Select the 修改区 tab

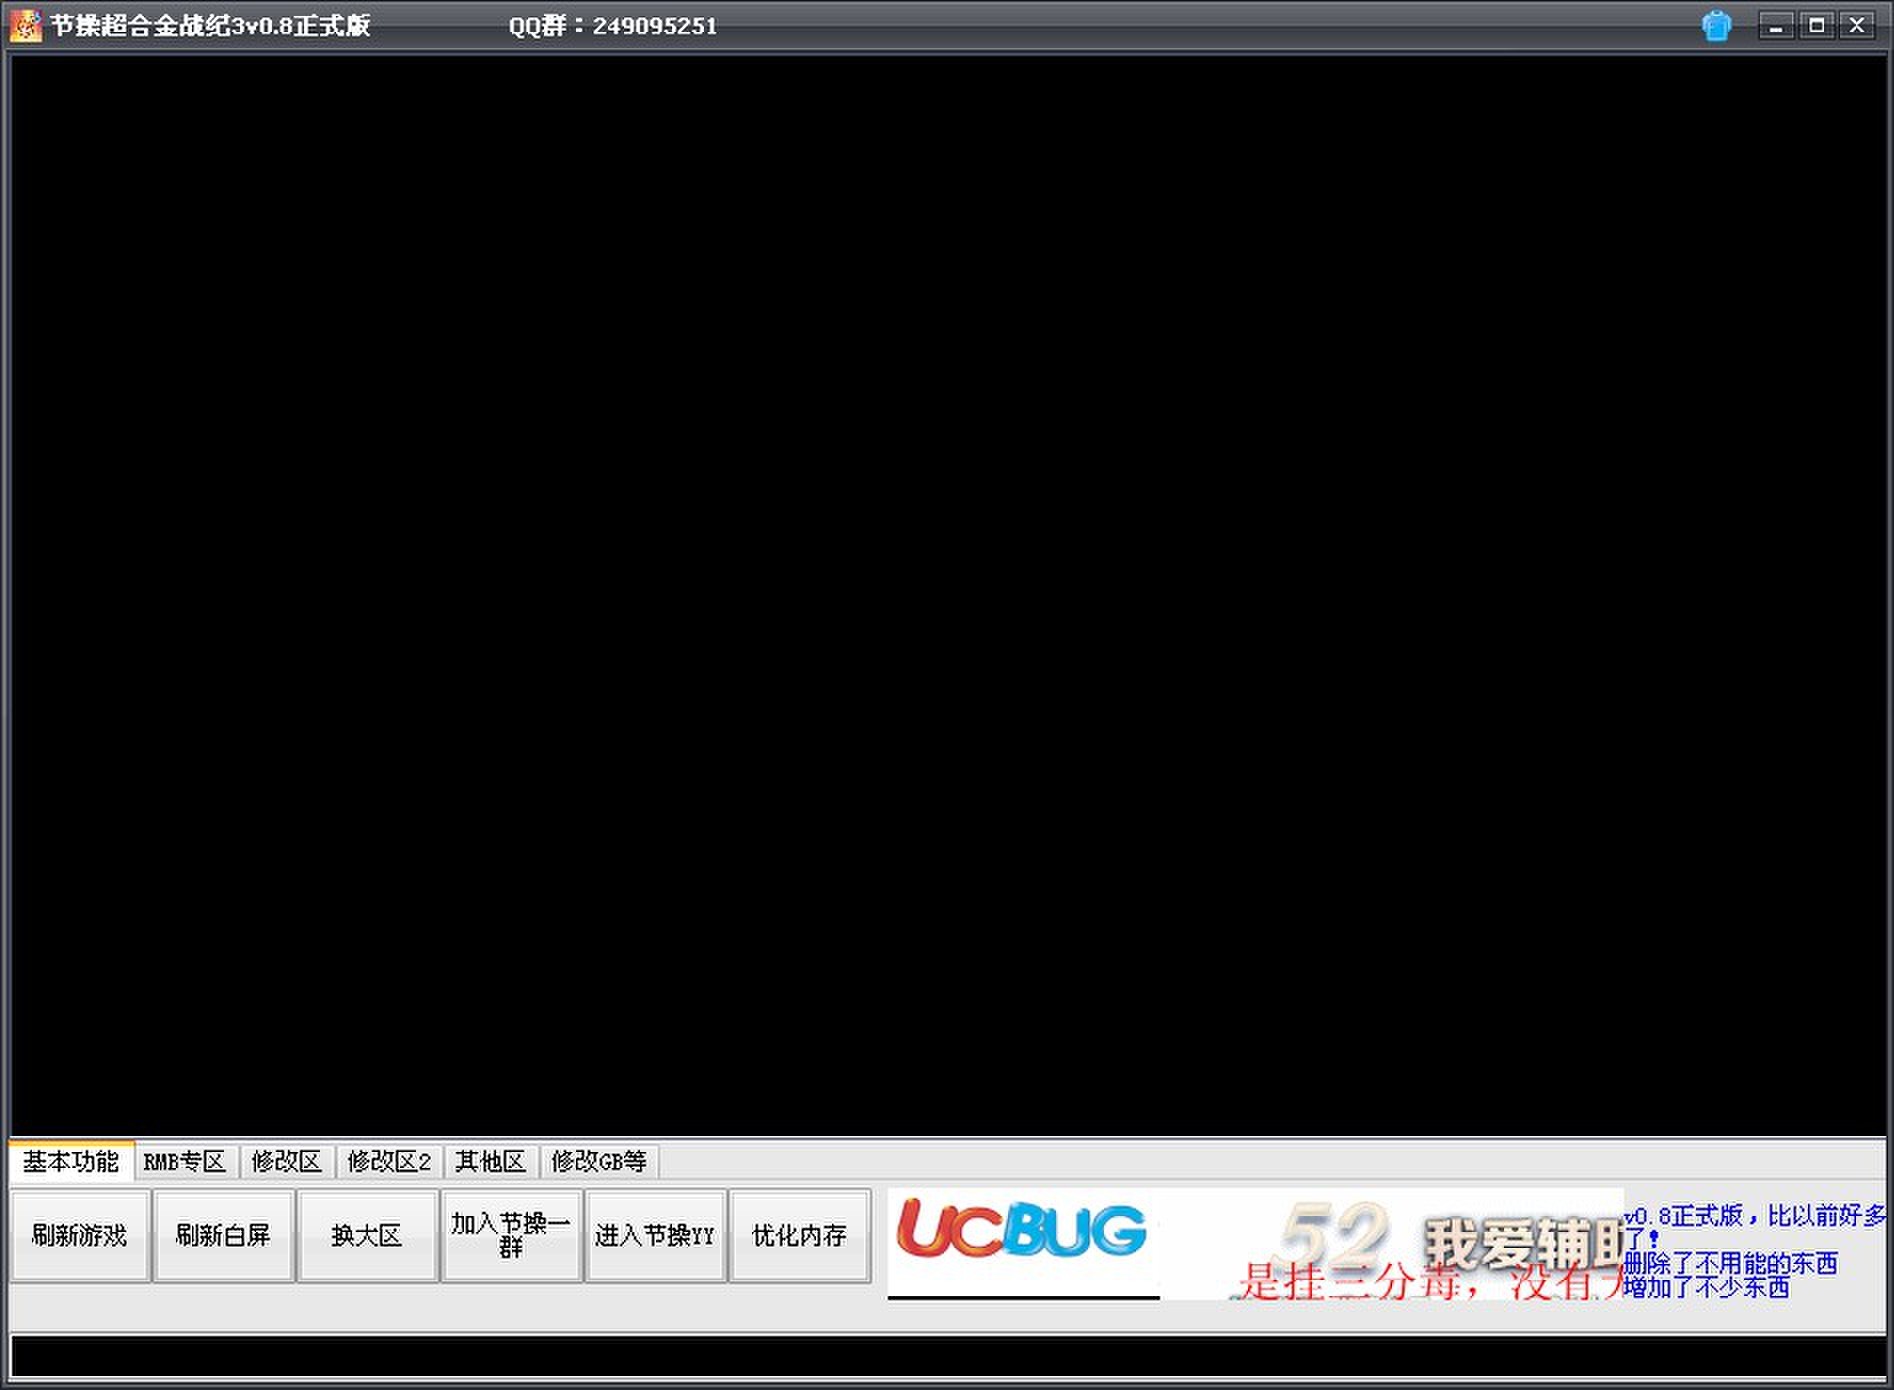(x=287, y=1161)
